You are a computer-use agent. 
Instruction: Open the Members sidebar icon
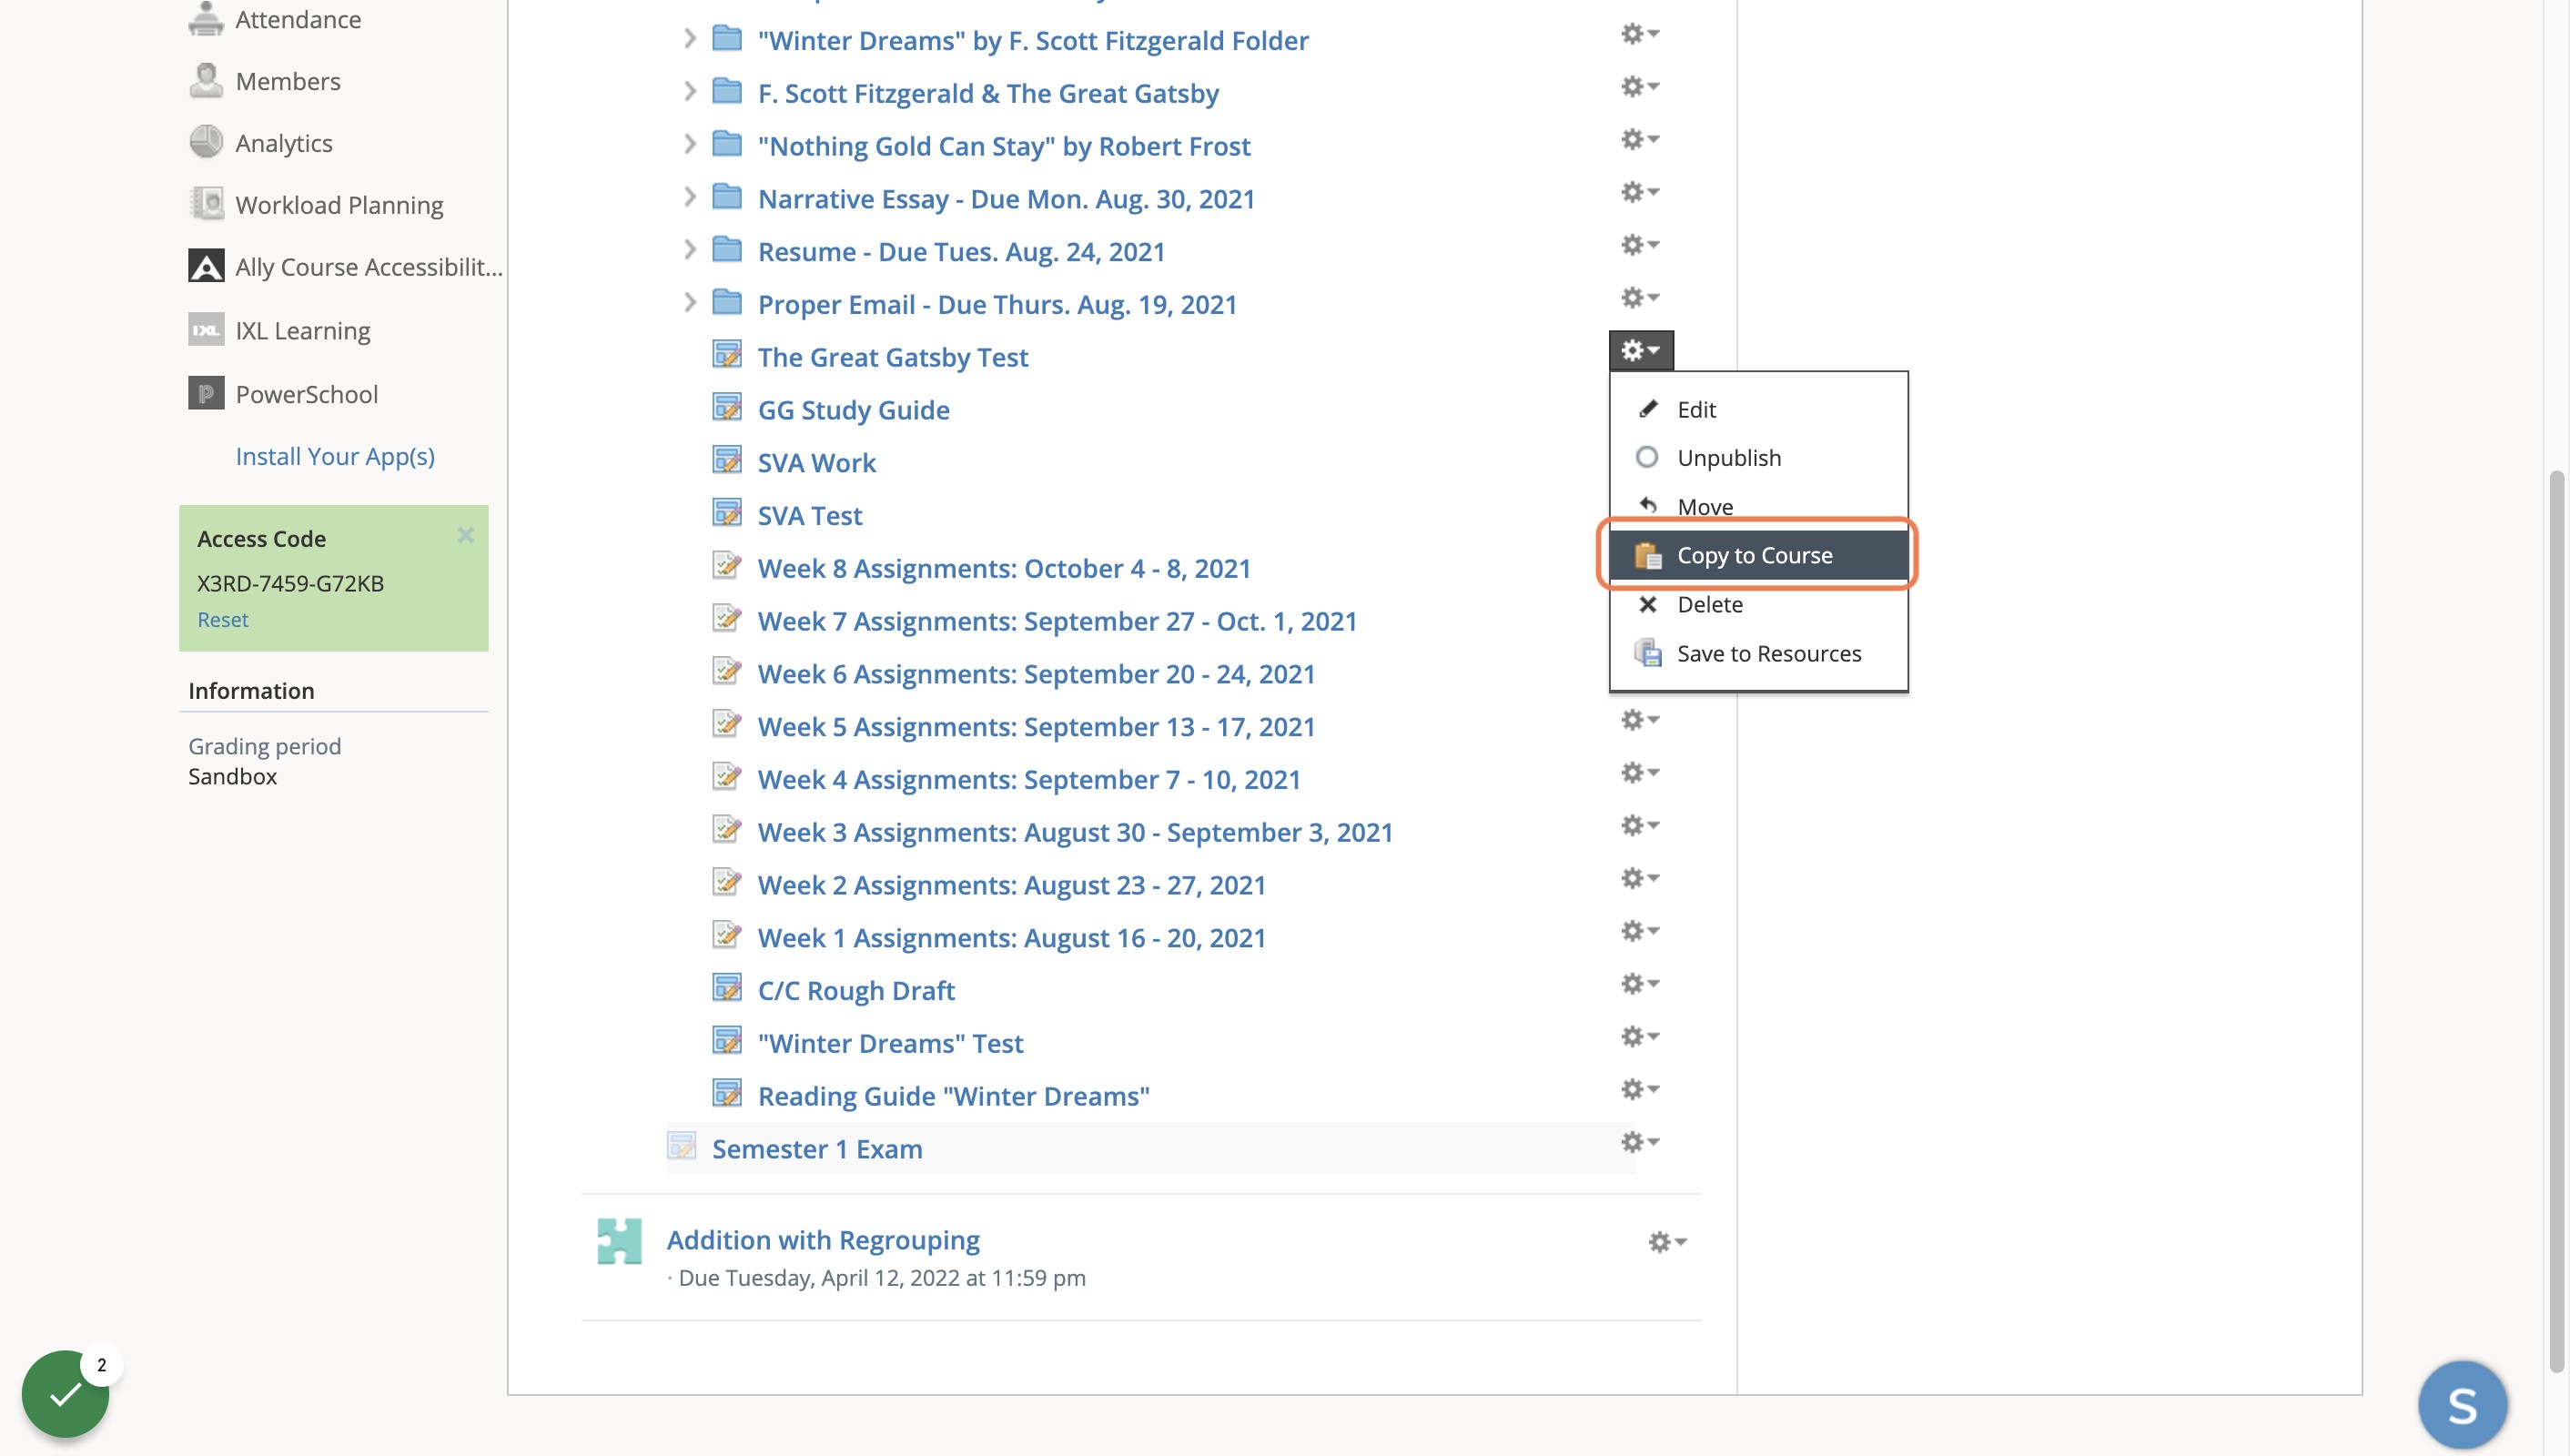pyautogui.click(x=206, y=81)
